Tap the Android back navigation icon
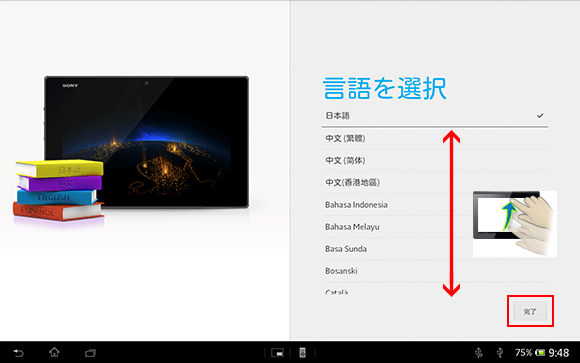This screenshot has height=363, width=580. coord(18,353)
